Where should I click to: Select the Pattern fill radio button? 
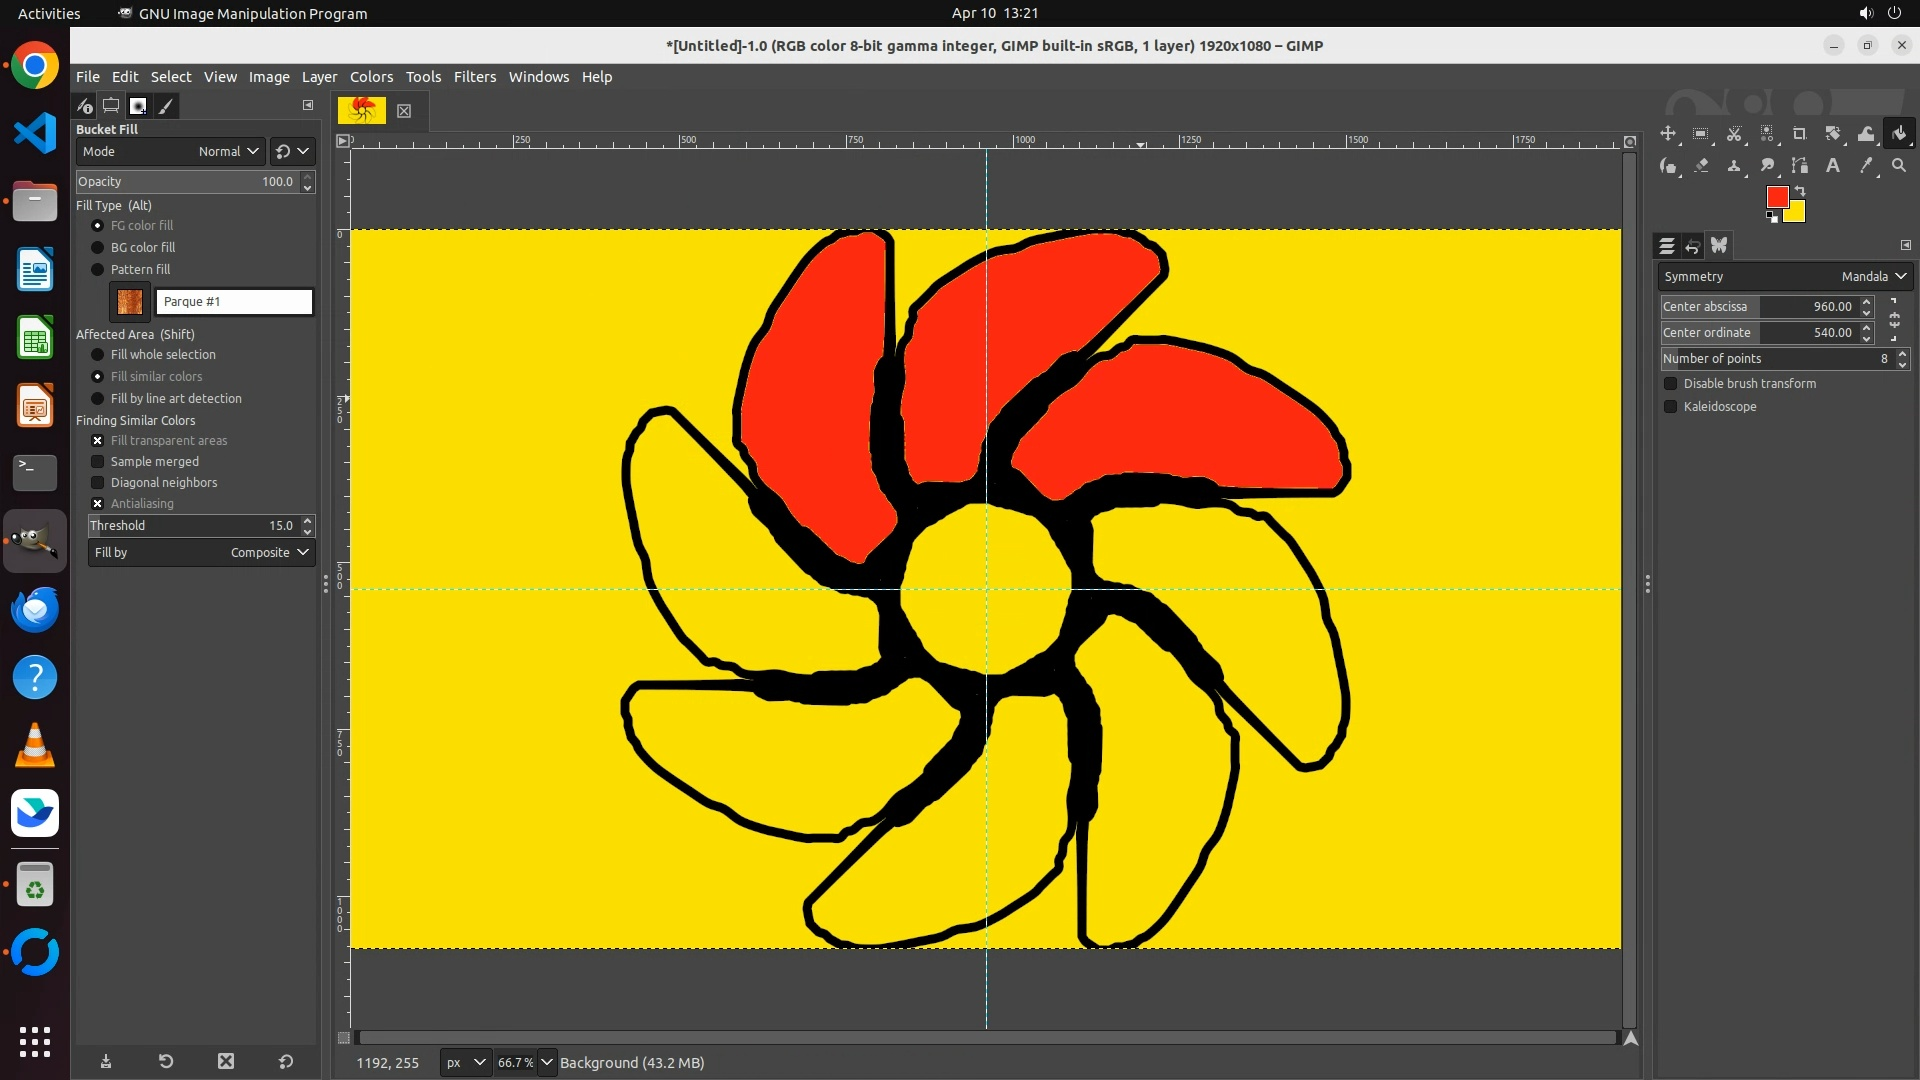pos(98,270)
